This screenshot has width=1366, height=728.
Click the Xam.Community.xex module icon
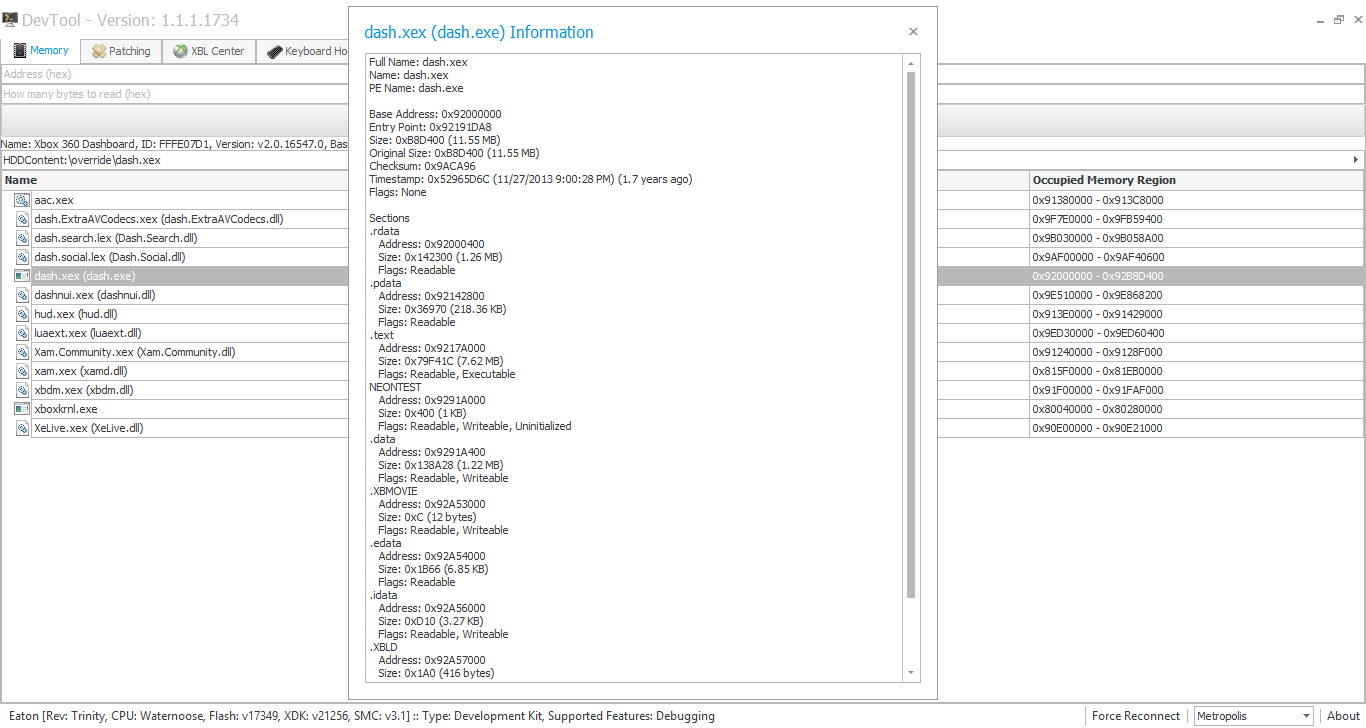[x=22, y=352]
